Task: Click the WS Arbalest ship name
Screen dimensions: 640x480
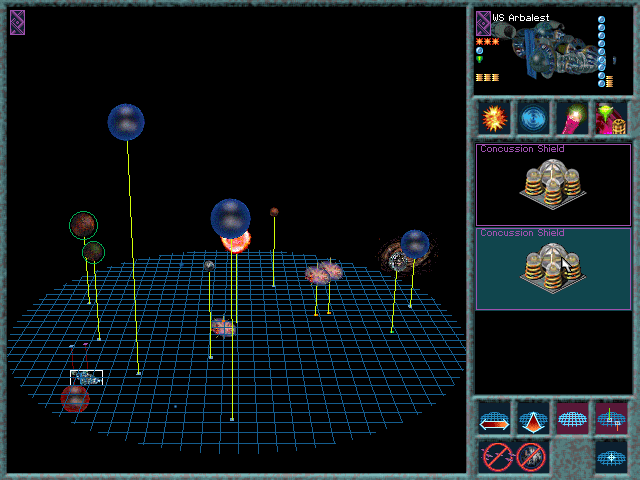Action: click(x=521, y=18)
